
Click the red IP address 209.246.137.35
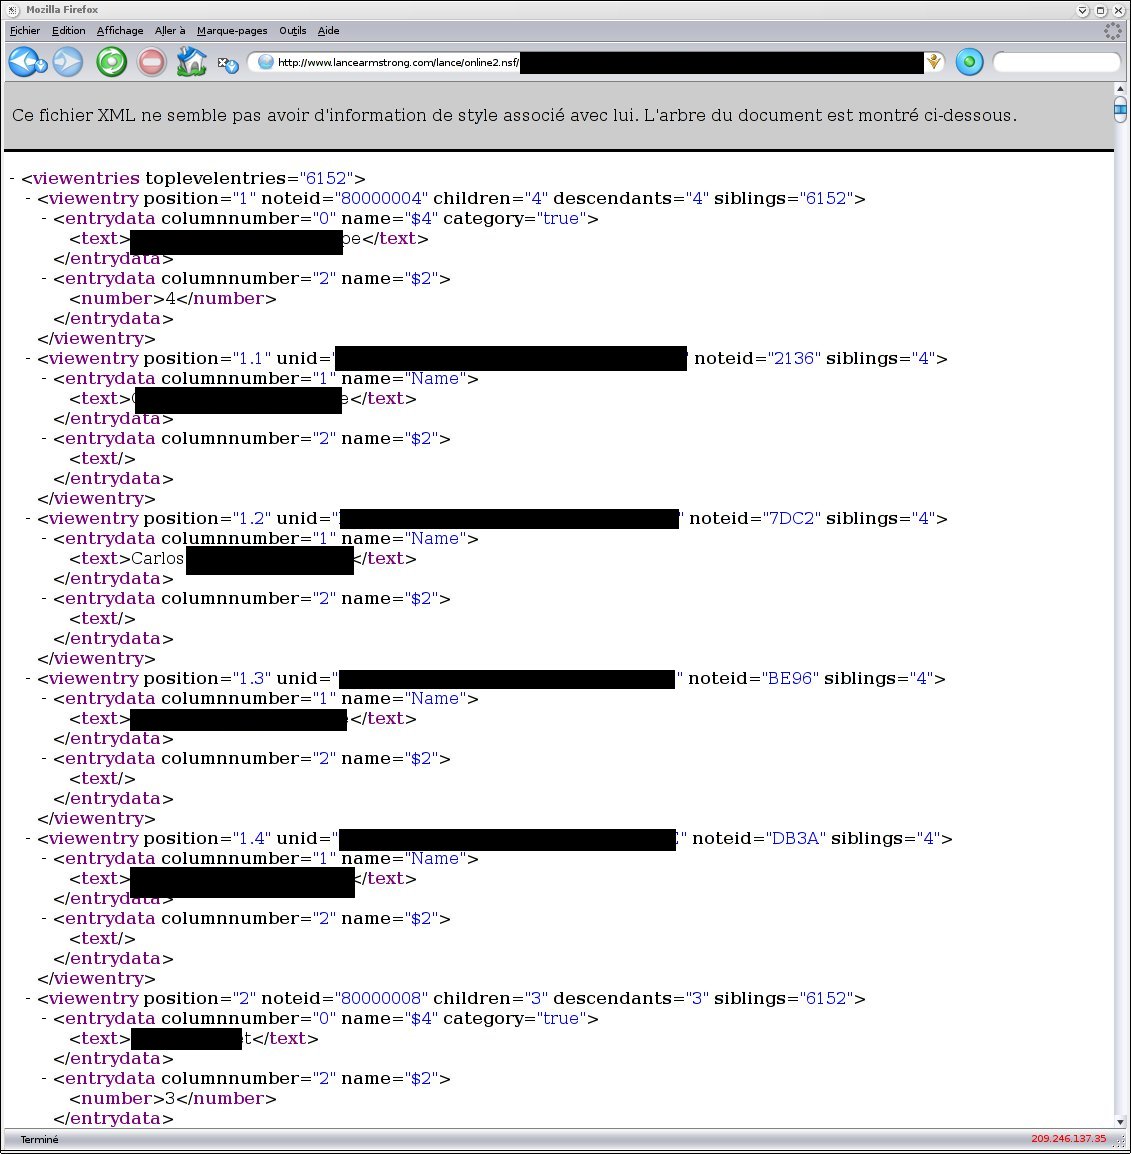(x=1068, y=1139)
